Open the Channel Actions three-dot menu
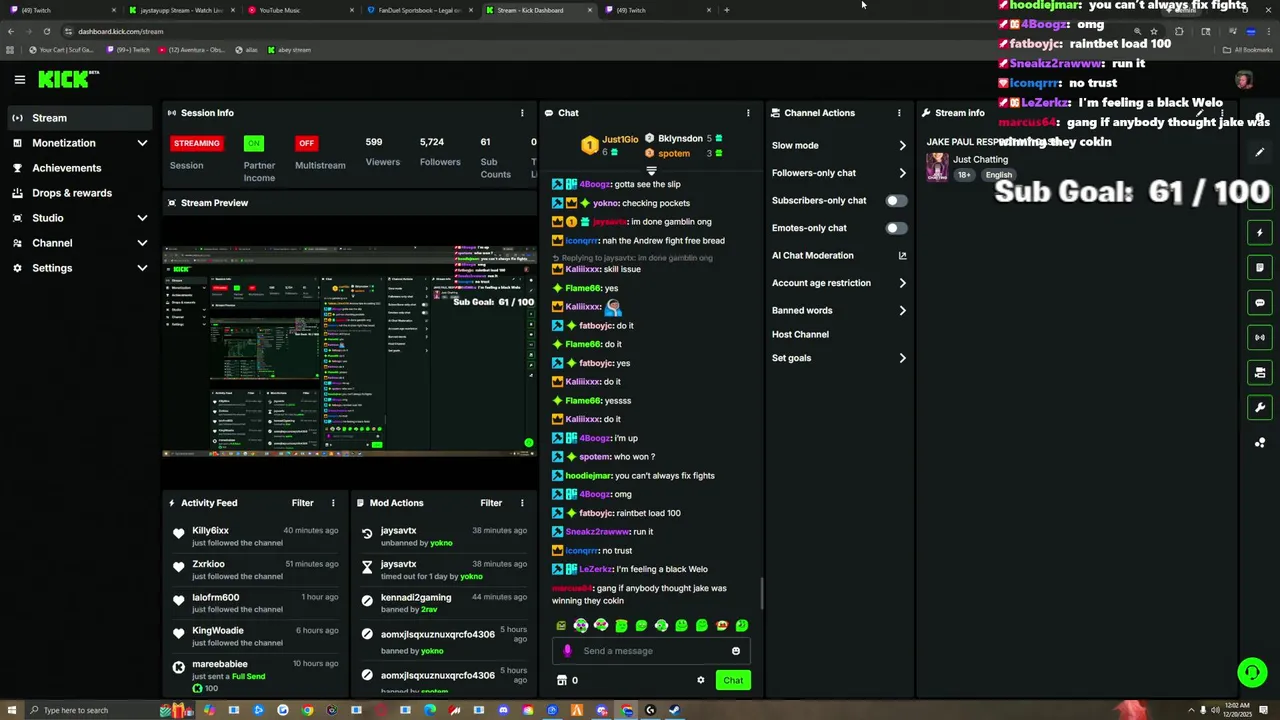Viewport: 1280px width, 720px height. [899, 113]
